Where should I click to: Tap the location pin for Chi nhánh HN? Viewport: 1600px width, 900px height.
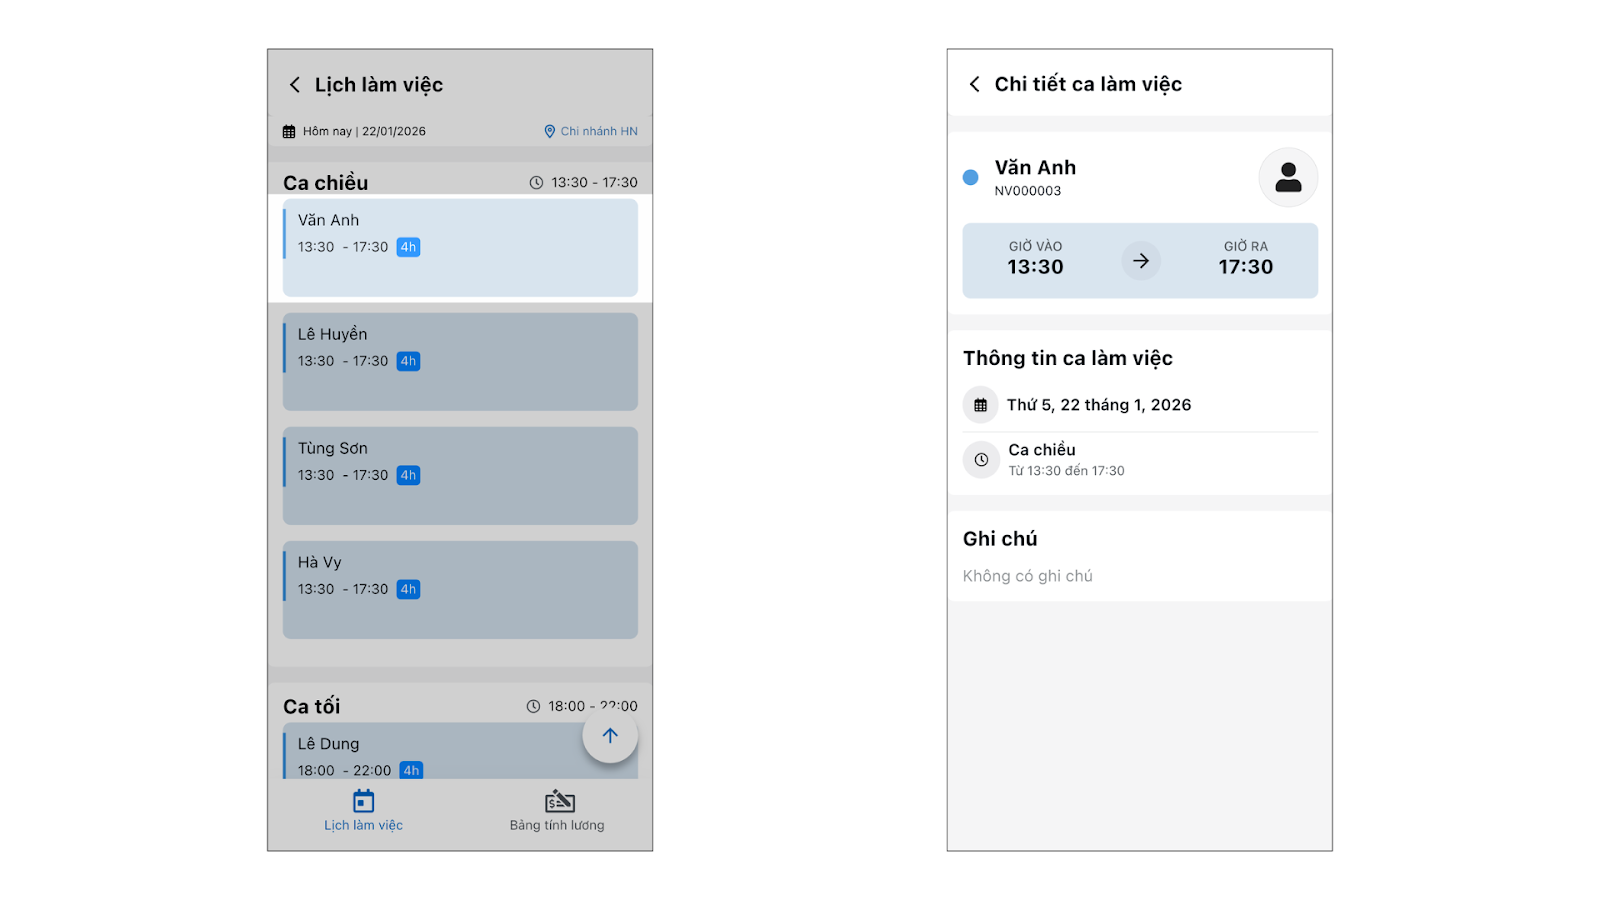[x=549, y=131]
